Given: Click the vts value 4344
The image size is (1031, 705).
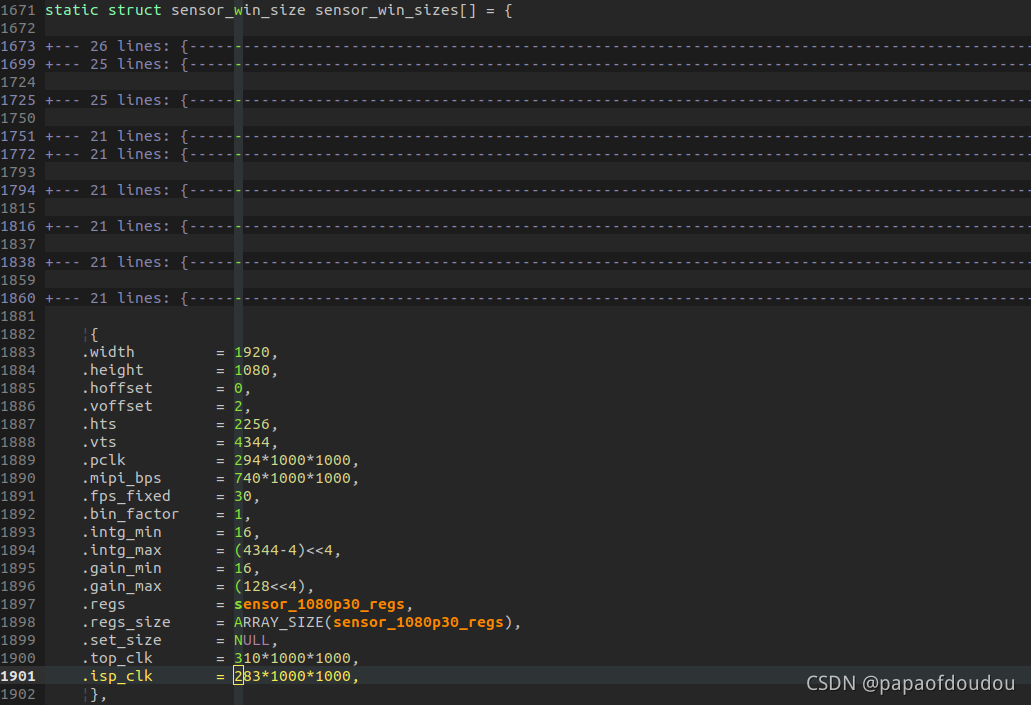Looking at the screenshot, I should [252, 442].
